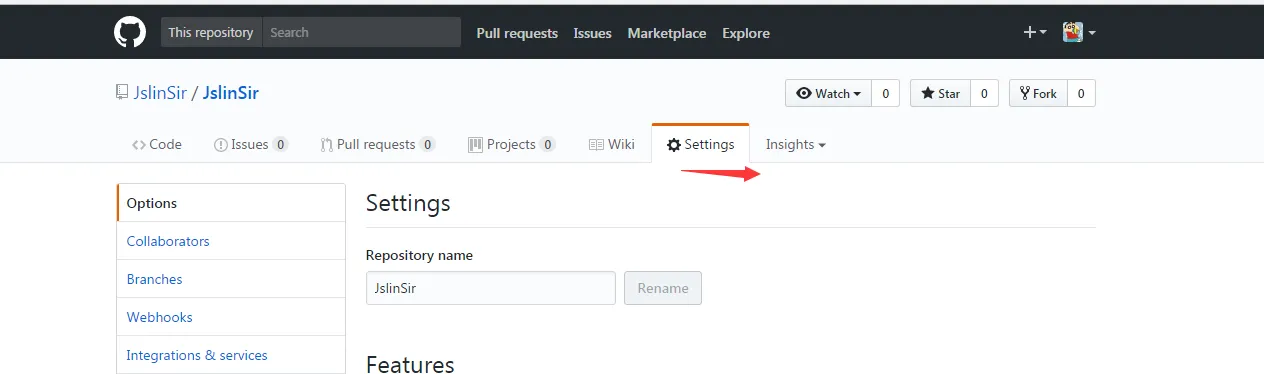Select the fork icon on Fork button
This screenshot has width=1264, height=374.
[x=1025, y=93]
